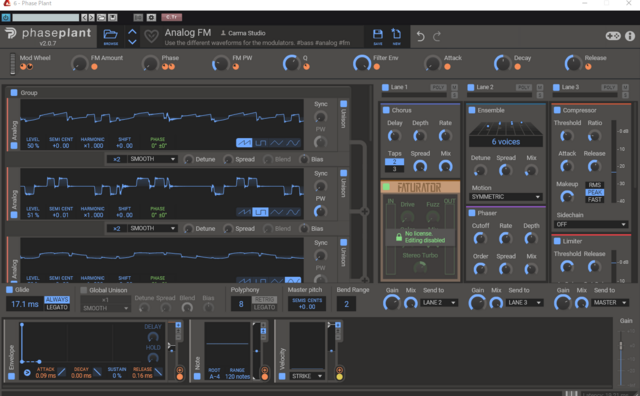
Task: Click the Bend Range value field
Action: (346, 304)
